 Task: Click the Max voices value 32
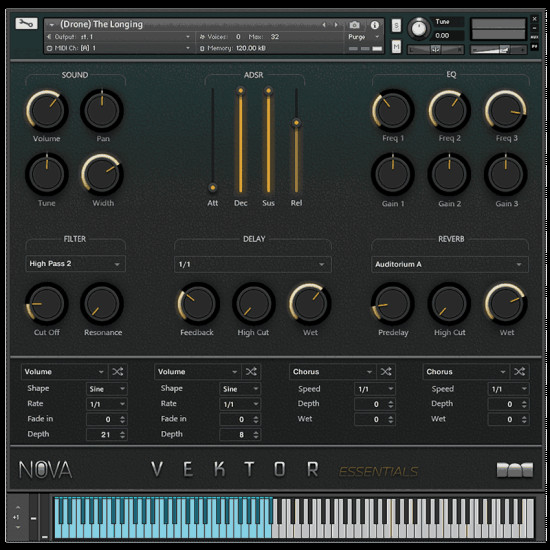pos(275,37)
